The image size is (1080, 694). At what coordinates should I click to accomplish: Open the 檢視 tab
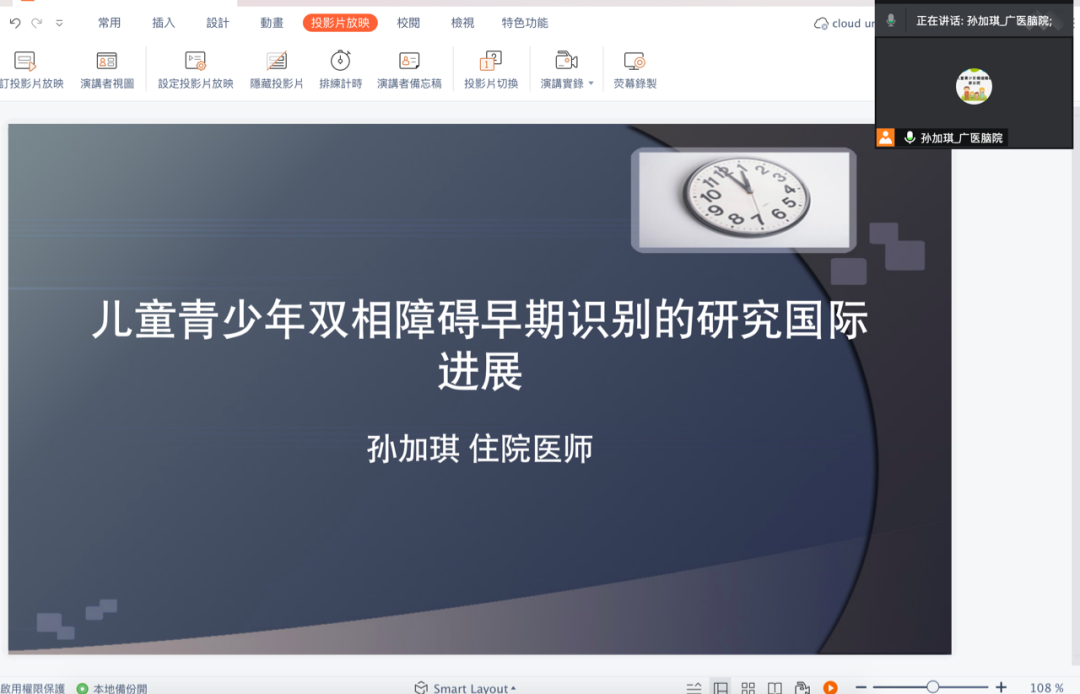coord(463,23)
